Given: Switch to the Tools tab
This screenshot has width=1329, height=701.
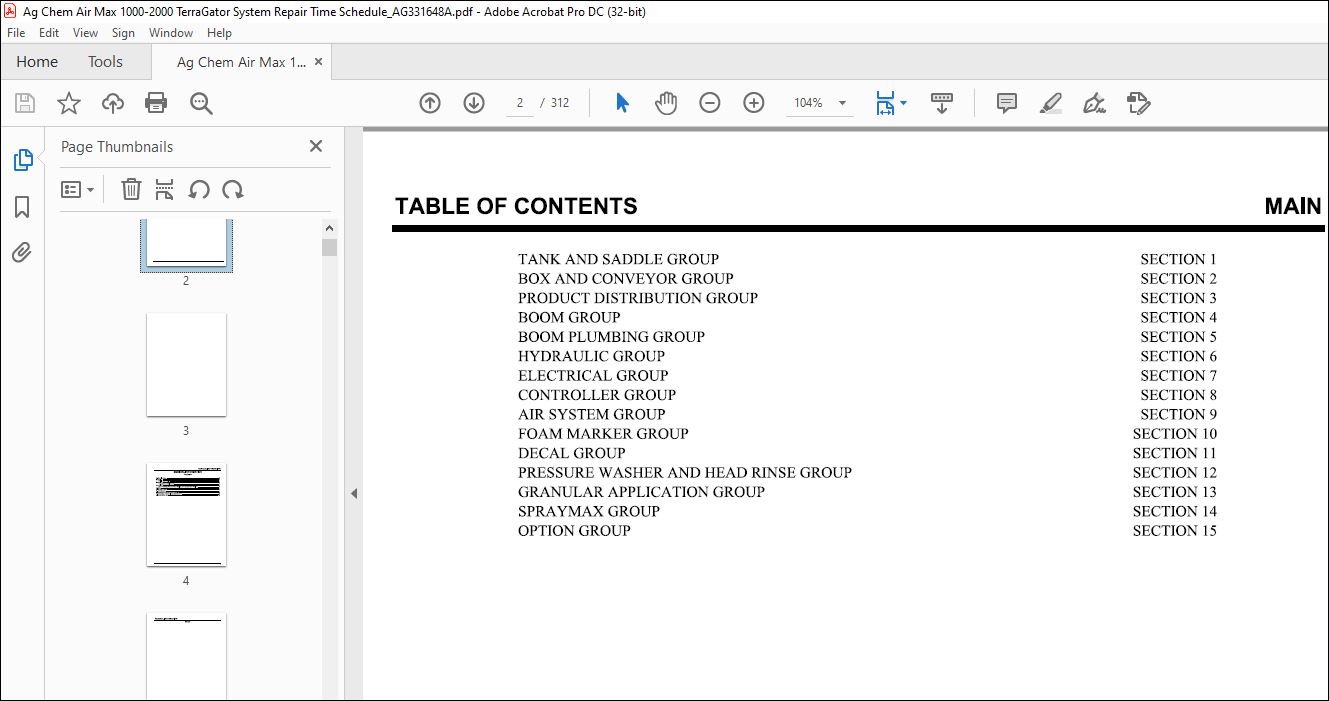Looking at the screenshot, I should point(105,62).
